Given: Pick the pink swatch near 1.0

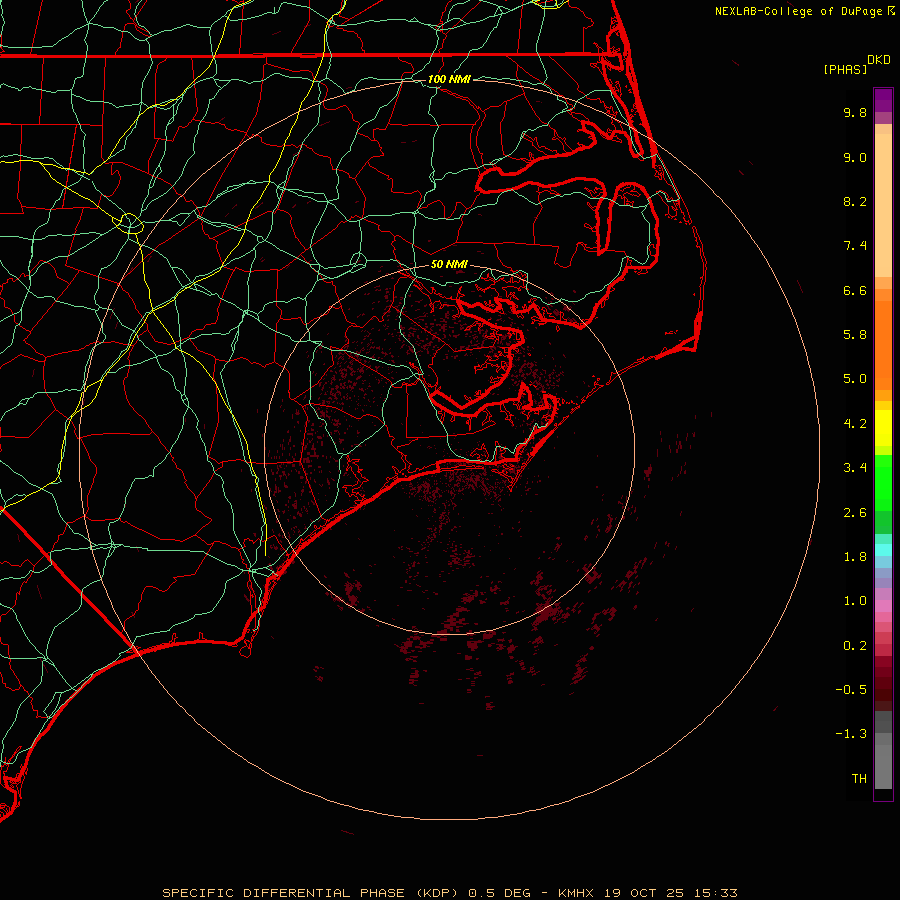Looking at the screenshot, I should click(x=883, y=603).
